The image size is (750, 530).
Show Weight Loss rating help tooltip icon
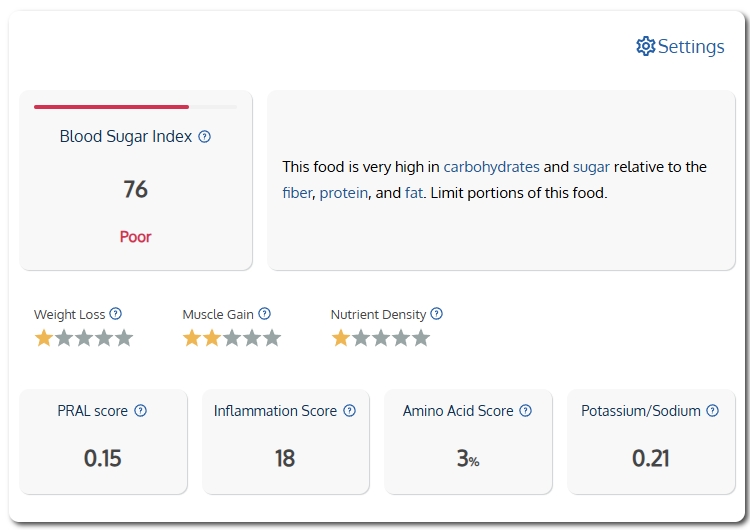tap(115, 314)
